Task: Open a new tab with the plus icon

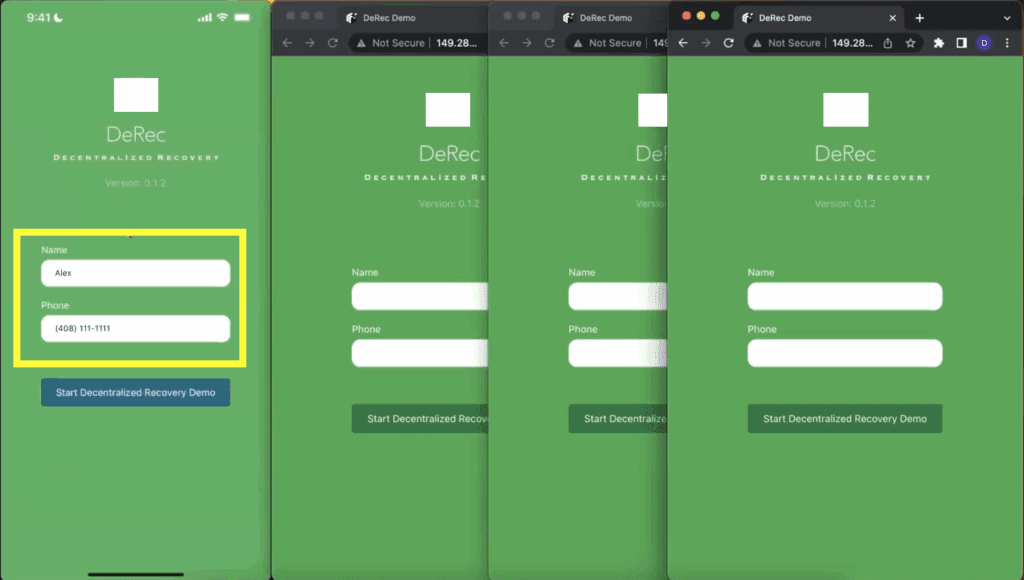Action: (x=919, y=18)
